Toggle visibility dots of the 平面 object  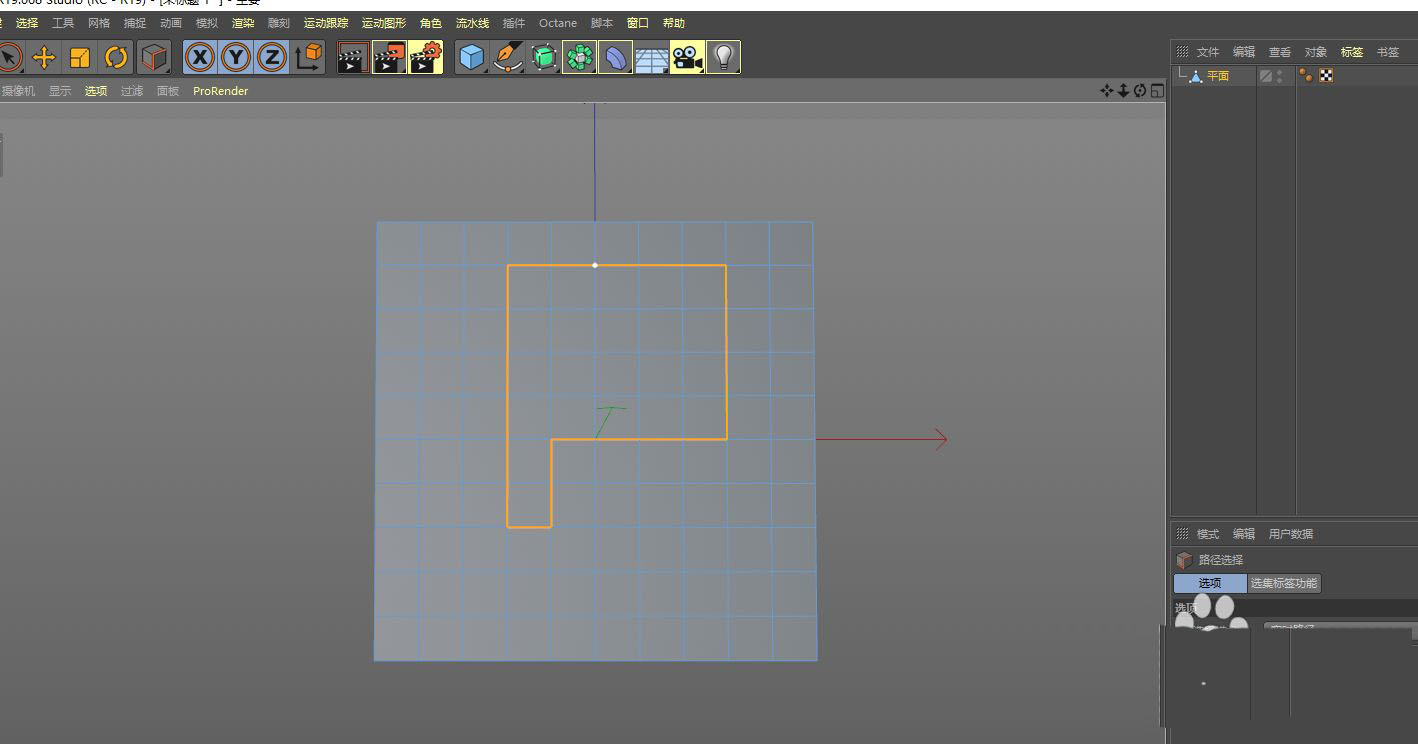pos(1280,76)
